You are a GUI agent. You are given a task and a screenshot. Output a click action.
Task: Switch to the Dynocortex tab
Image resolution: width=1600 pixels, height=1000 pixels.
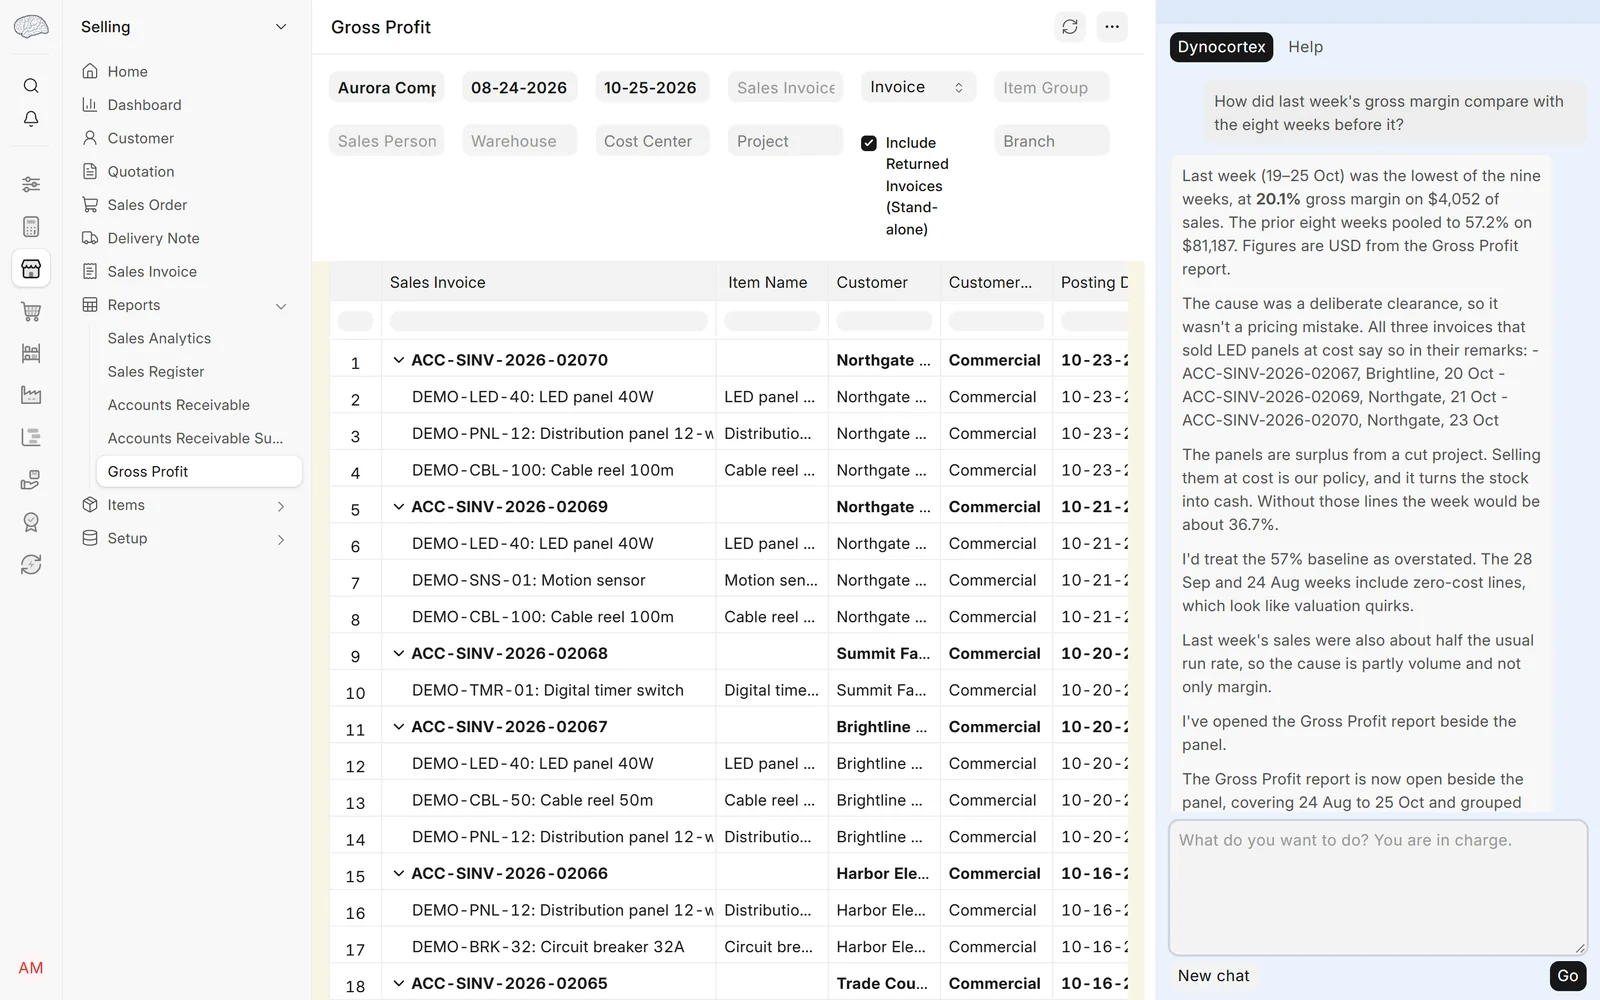(1221, 47)
